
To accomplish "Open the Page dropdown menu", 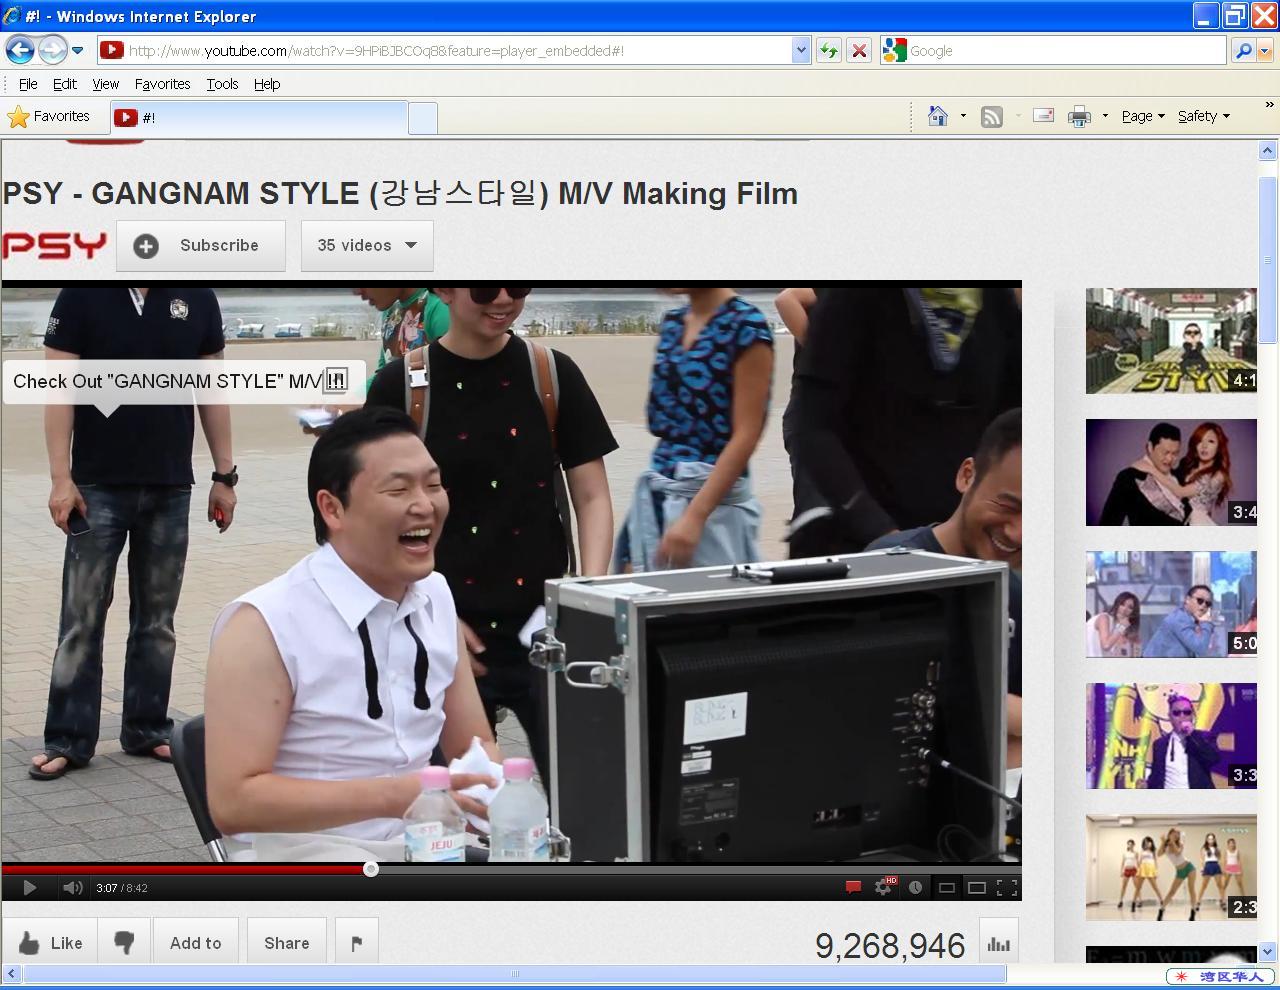I will pos(1142,116).
